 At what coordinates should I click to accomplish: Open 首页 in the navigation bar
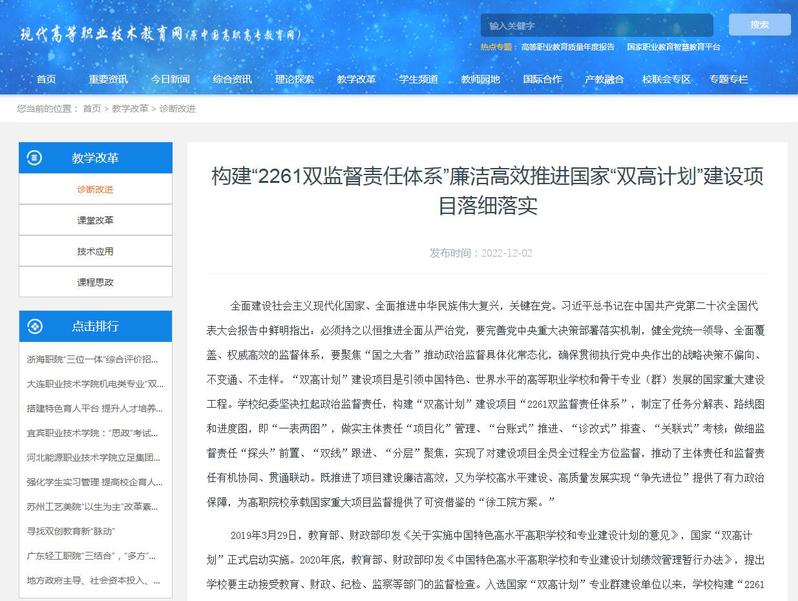tap(47, 79)
